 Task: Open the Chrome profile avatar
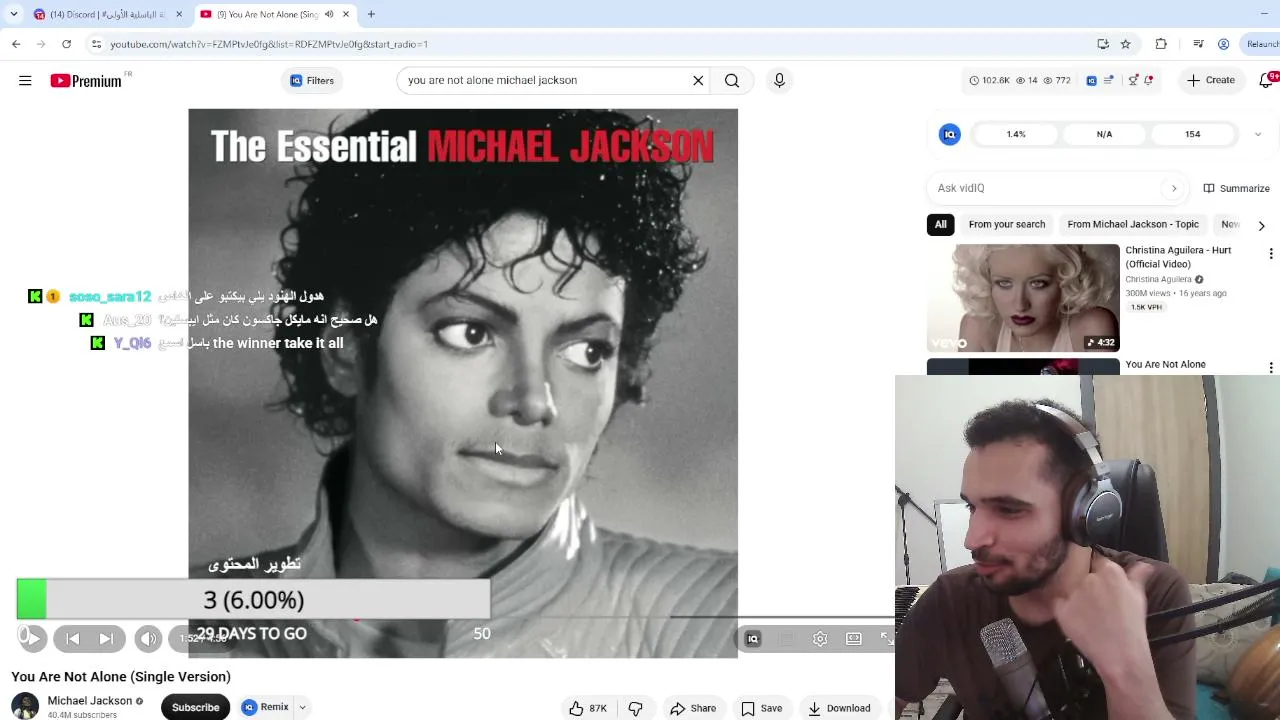(x=1223, y=44)
